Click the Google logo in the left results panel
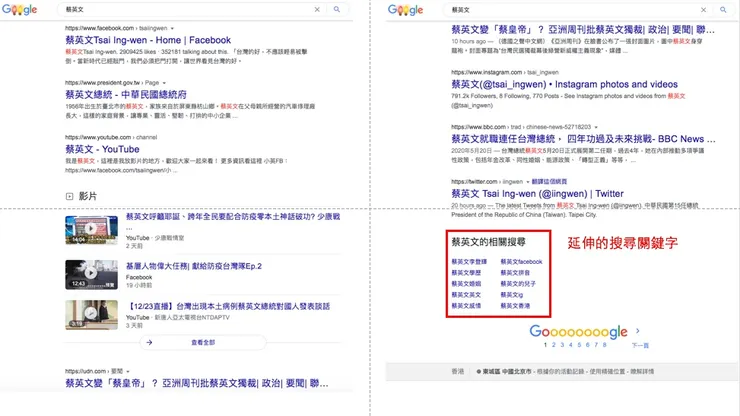This screenshot has width=740, height=416. click(x=19, y=9)
